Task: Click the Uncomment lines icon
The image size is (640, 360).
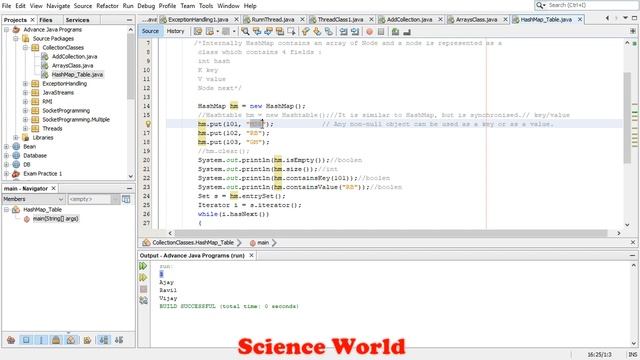Action: (x=407, y=31)
